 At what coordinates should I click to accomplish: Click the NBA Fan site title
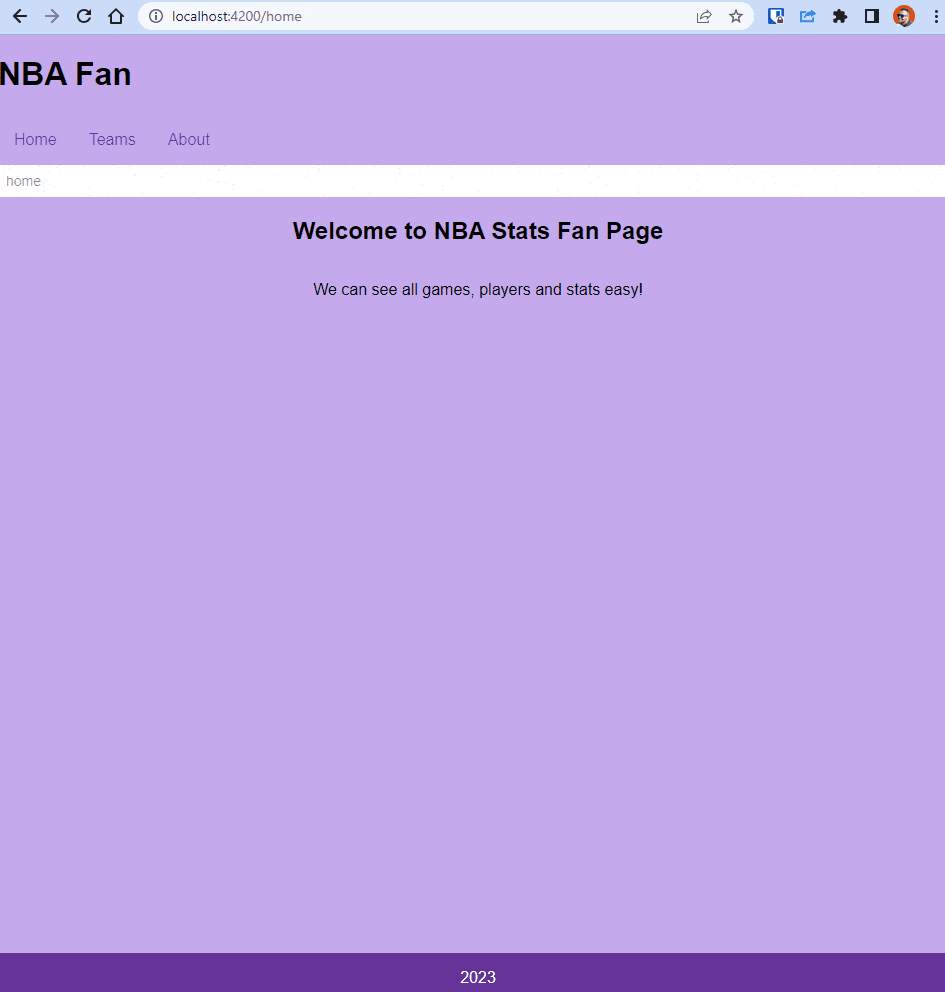66,74
